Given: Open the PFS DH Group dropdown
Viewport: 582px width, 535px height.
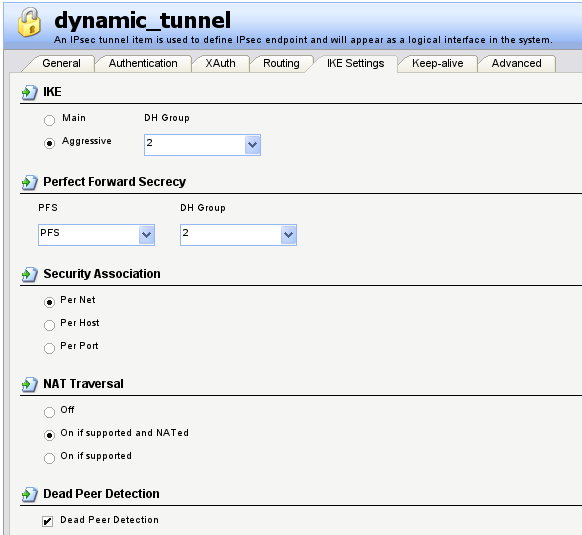Looking at the screenshot, I should (x=238, y=235).
